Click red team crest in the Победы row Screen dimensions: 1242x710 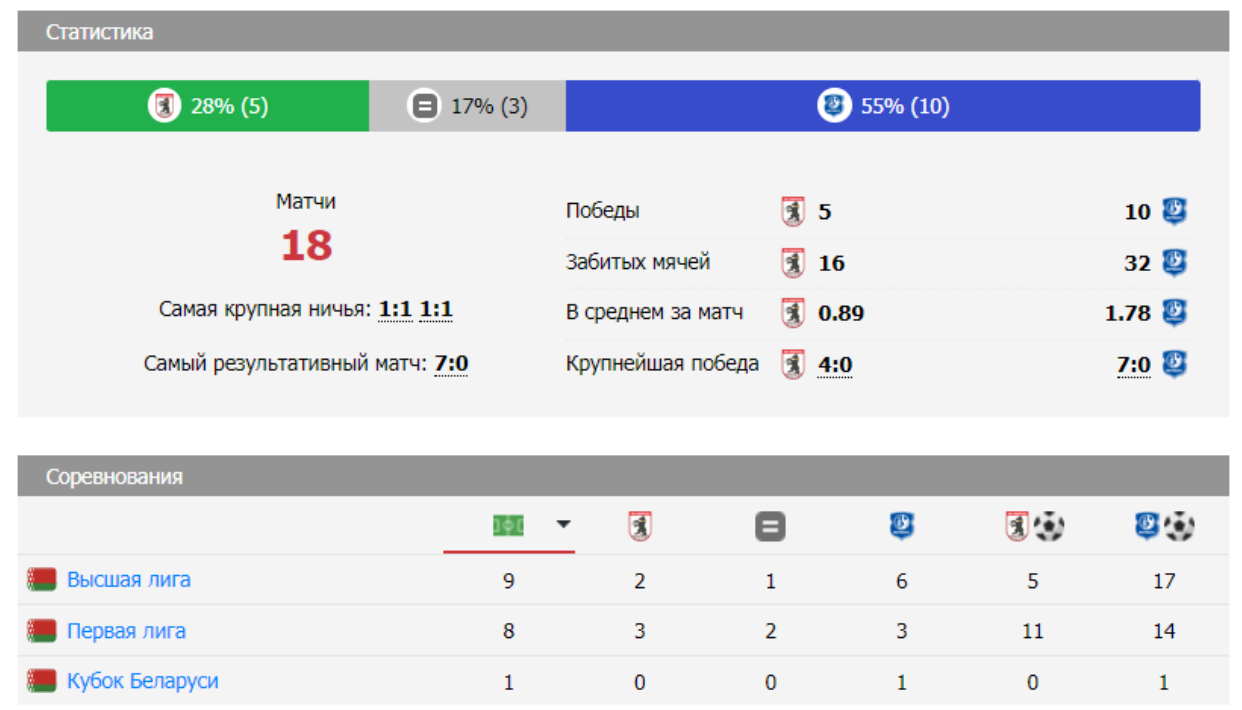point(793,212)
